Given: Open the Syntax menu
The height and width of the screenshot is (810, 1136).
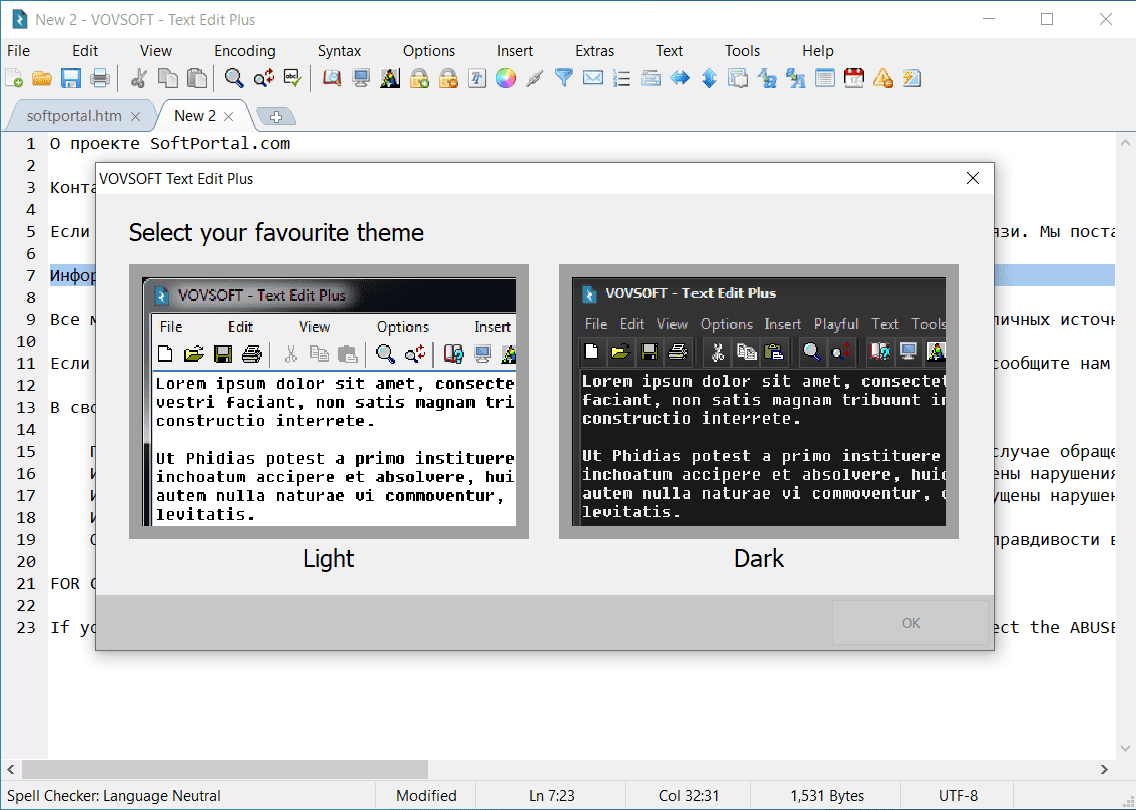Looking at the screenshot, I should pyautogui.click(x=339, y=51).
